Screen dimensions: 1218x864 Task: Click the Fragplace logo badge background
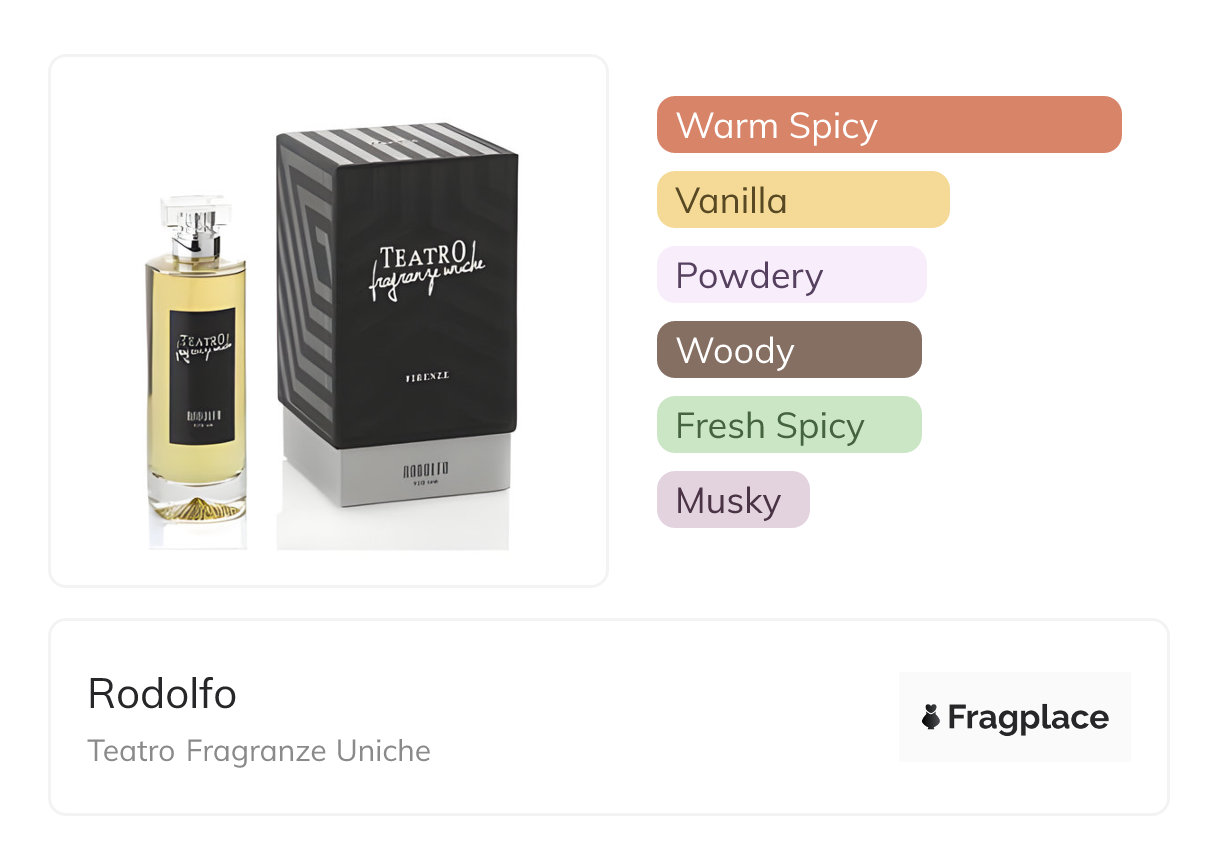(x=1015, y=717)
